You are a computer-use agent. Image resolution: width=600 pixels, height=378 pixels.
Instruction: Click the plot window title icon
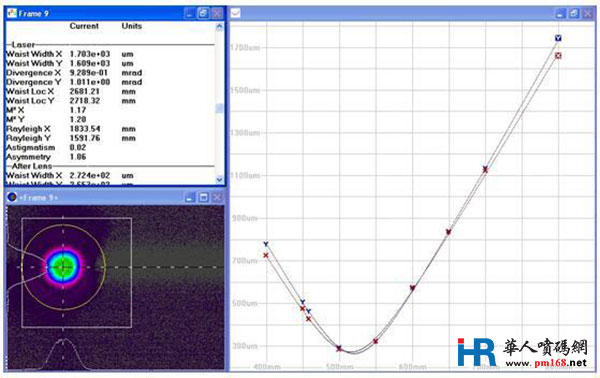(235, 13)
